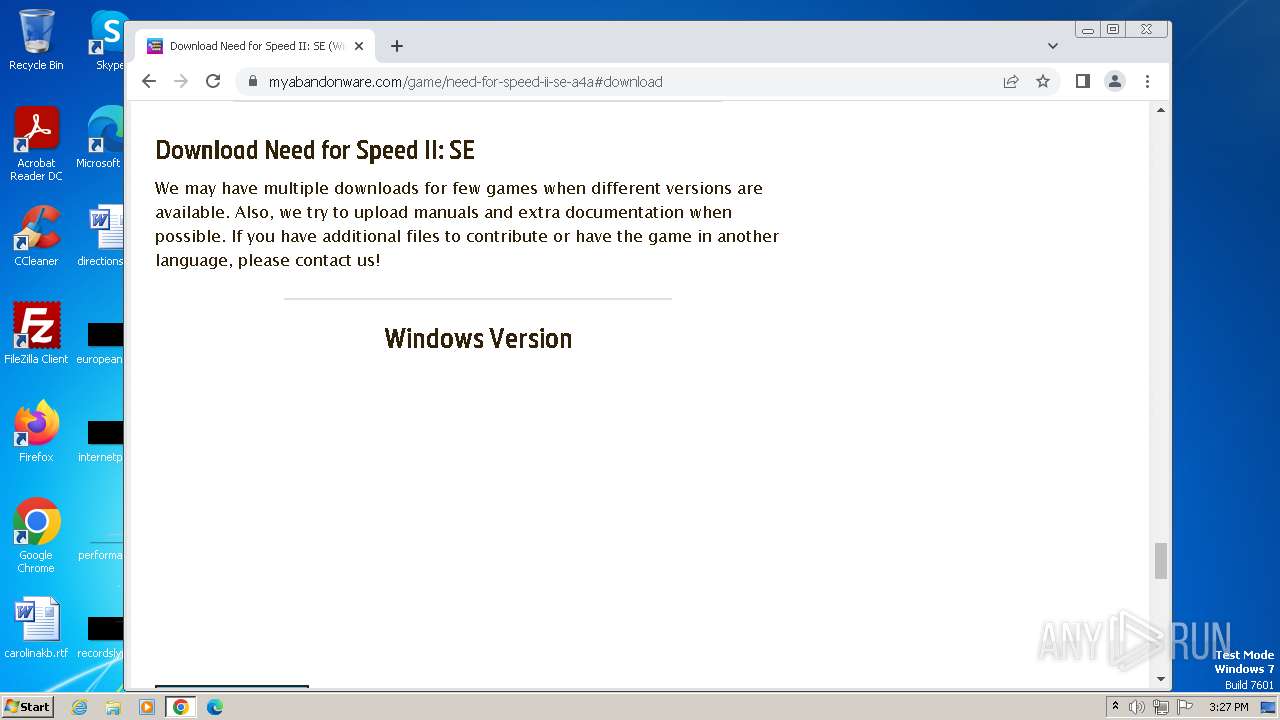Switch to Chrome via its taskbar button
The image size is (1280, 720).
(181, 707)
